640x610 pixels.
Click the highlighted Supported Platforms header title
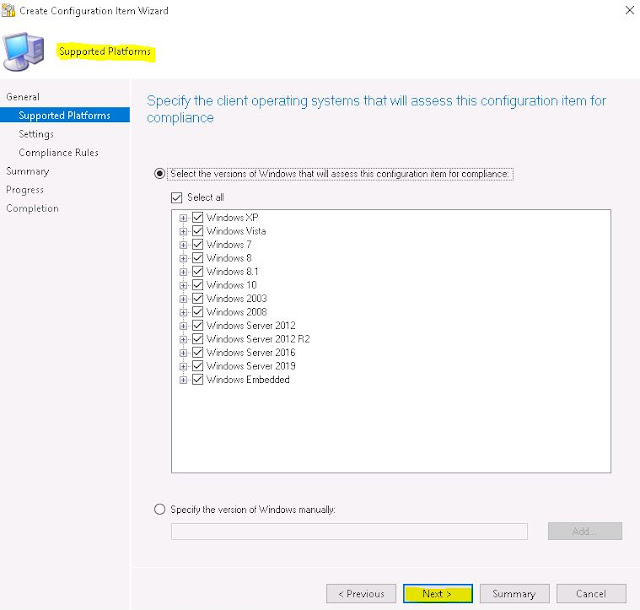click(x=105, y=51)
